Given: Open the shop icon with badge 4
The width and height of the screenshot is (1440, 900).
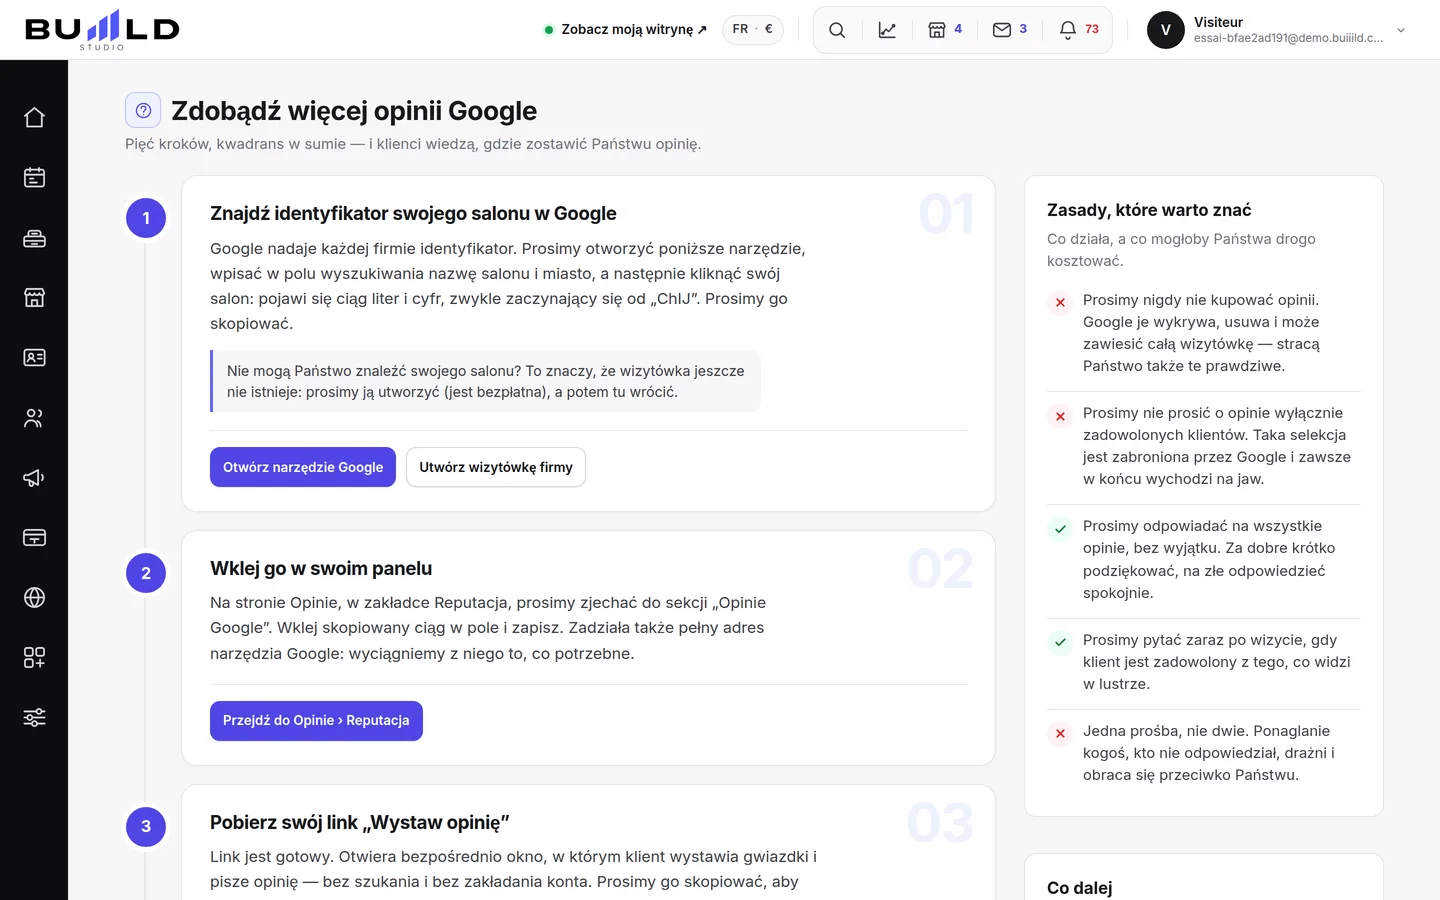Looking at the screenshot, I should (x=945, y=30).
